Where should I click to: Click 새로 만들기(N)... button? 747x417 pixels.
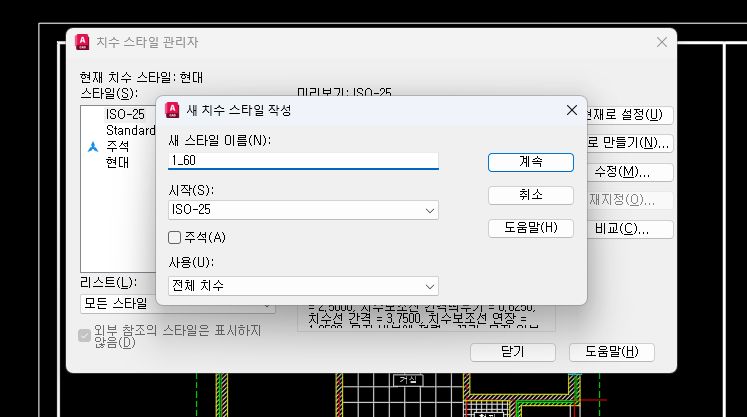point(629,143)
